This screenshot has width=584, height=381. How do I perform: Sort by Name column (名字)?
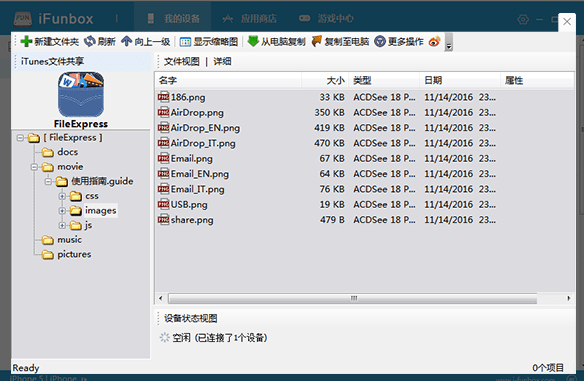coord(228,80)
